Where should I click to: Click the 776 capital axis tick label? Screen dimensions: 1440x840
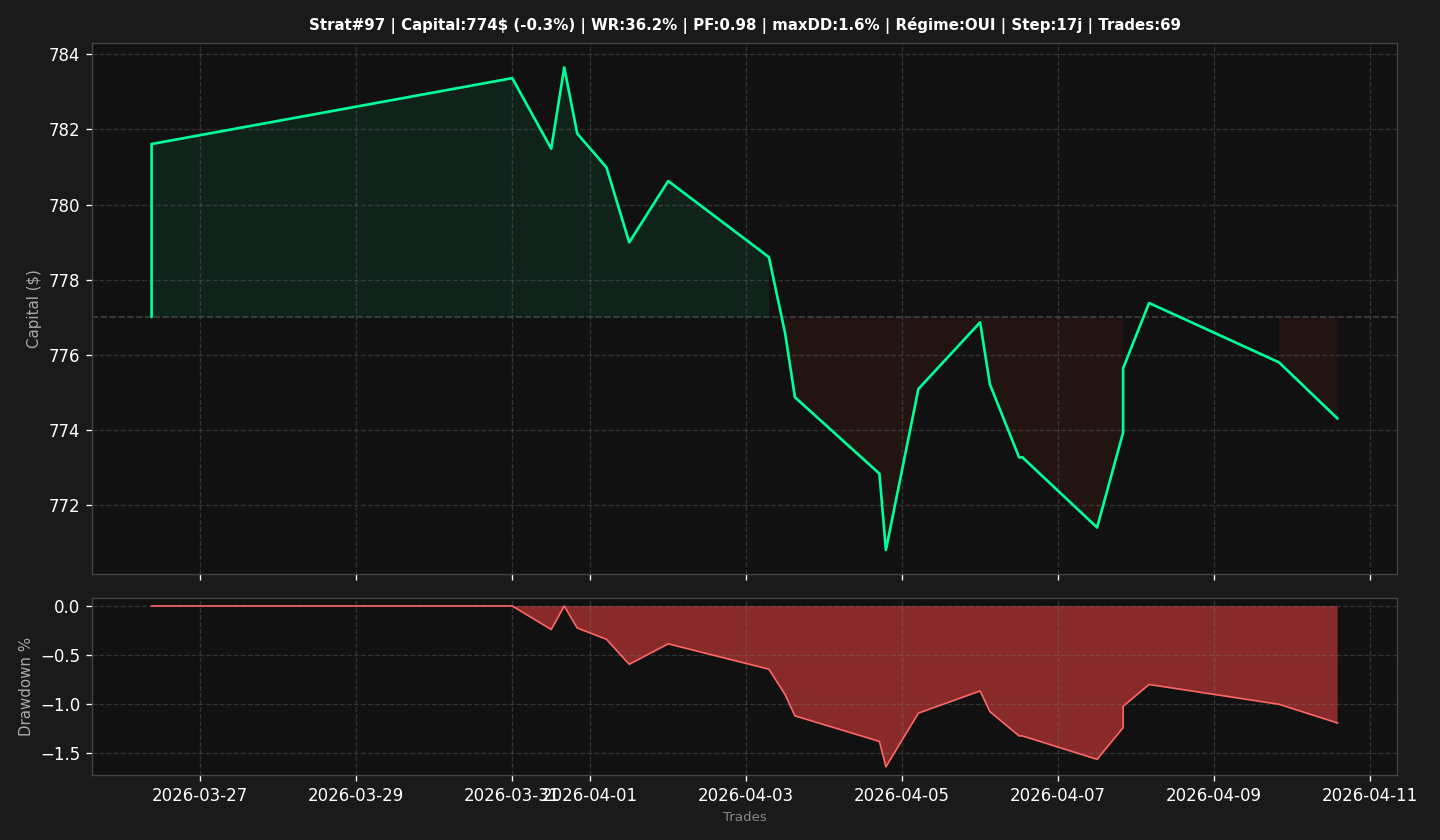pyautogui.click(x=66, y=356)
